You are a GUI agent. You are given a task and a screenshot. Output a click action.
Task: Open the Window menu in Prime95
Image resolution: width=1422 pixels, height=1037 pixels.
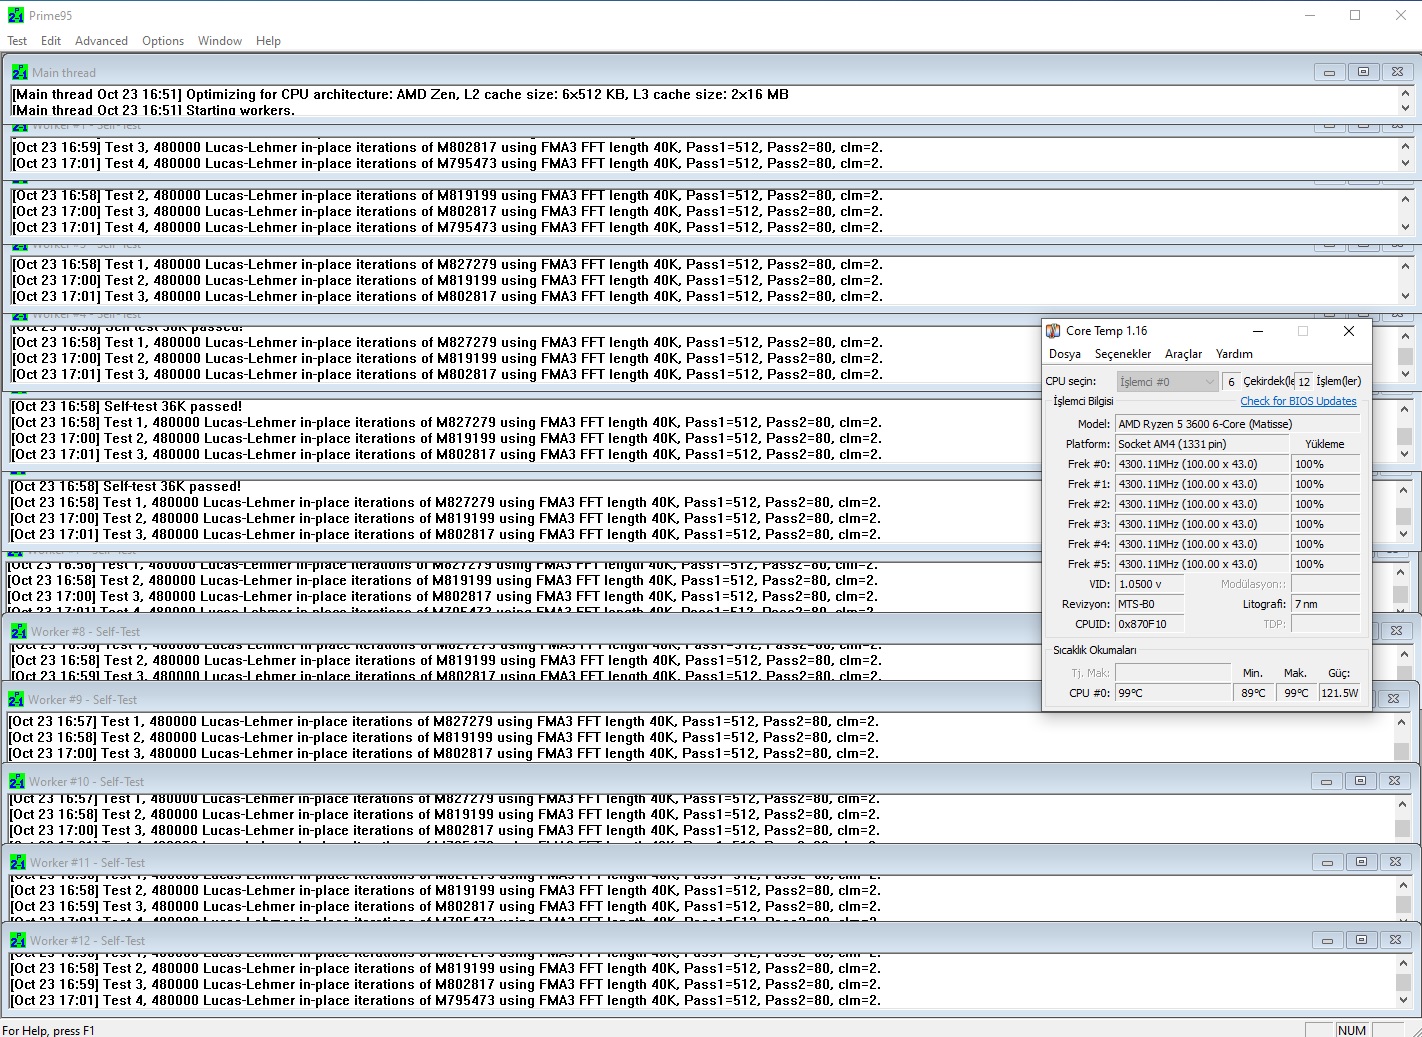[220, 41]
